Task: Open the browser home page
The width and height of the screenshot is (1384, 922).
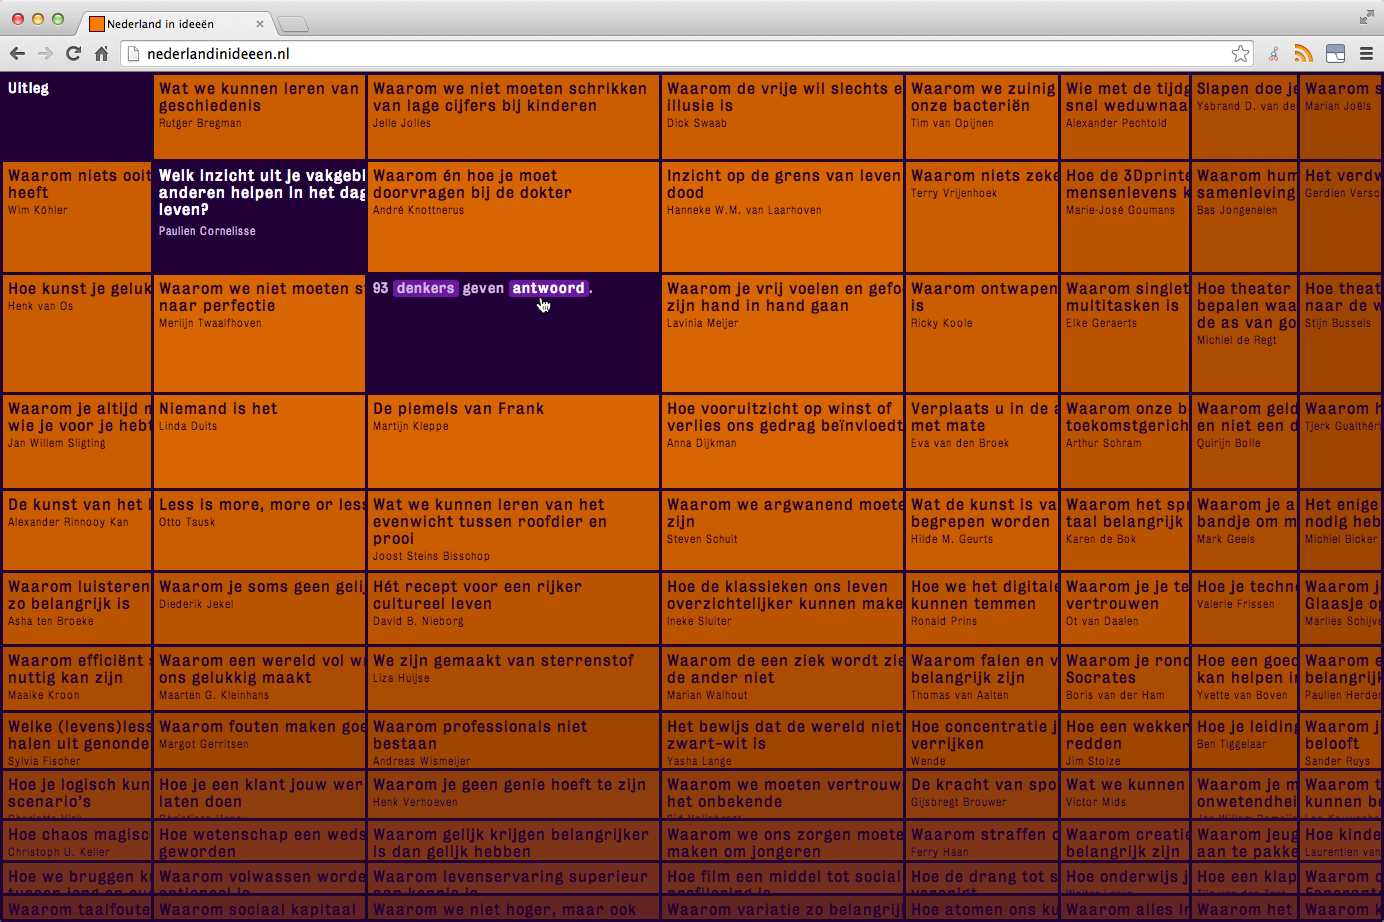Action: coord(101,54)
